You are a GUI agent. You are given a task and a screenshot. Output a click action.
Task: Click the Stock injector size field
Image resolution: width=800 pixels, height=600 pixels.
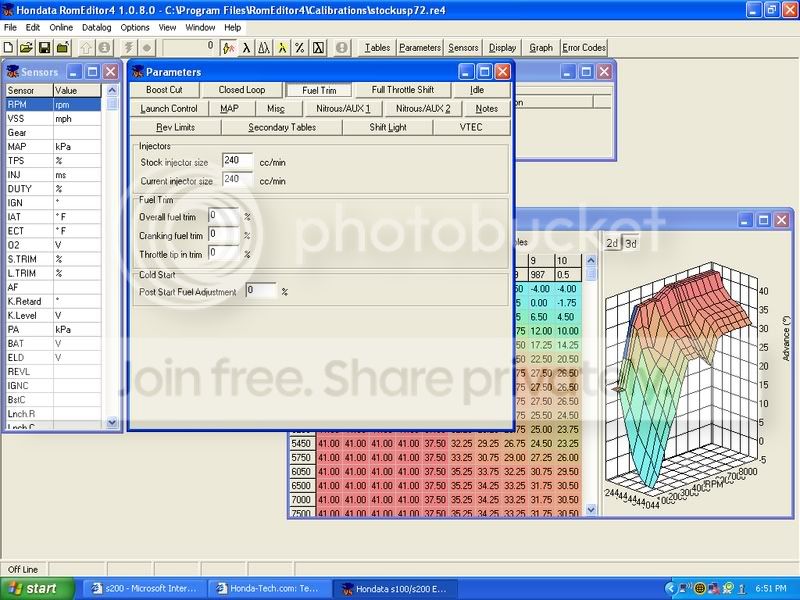click(238, 161)
